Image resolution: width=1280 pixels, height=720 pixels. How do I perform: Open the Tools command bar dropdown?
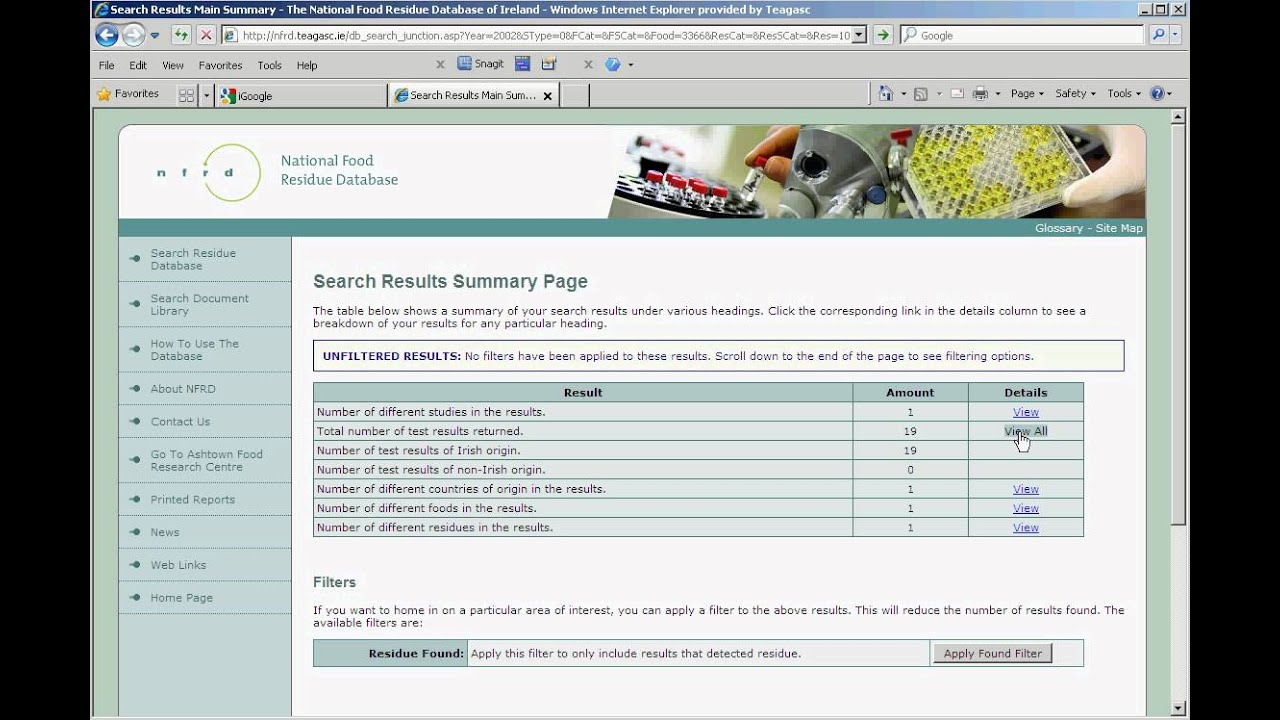click(1124, 93)
